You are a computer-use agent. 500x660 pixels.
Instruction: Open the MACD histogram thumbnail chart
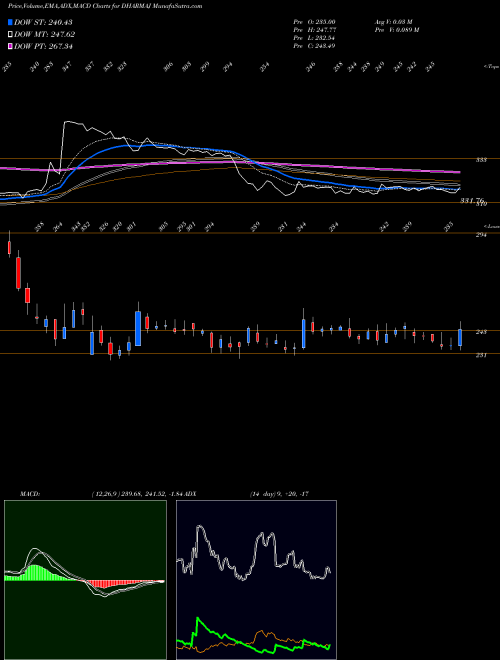tap(85, 580)
